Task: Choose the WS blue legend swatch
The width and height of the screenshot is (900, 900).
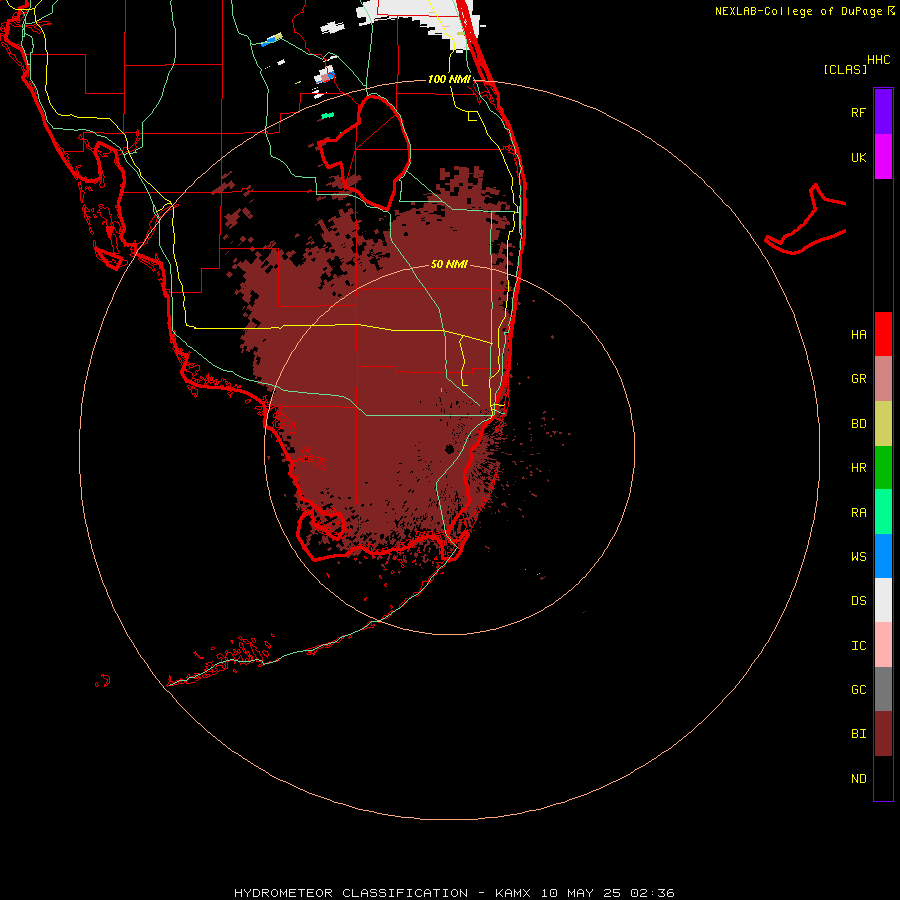Action: pos(883,556)
